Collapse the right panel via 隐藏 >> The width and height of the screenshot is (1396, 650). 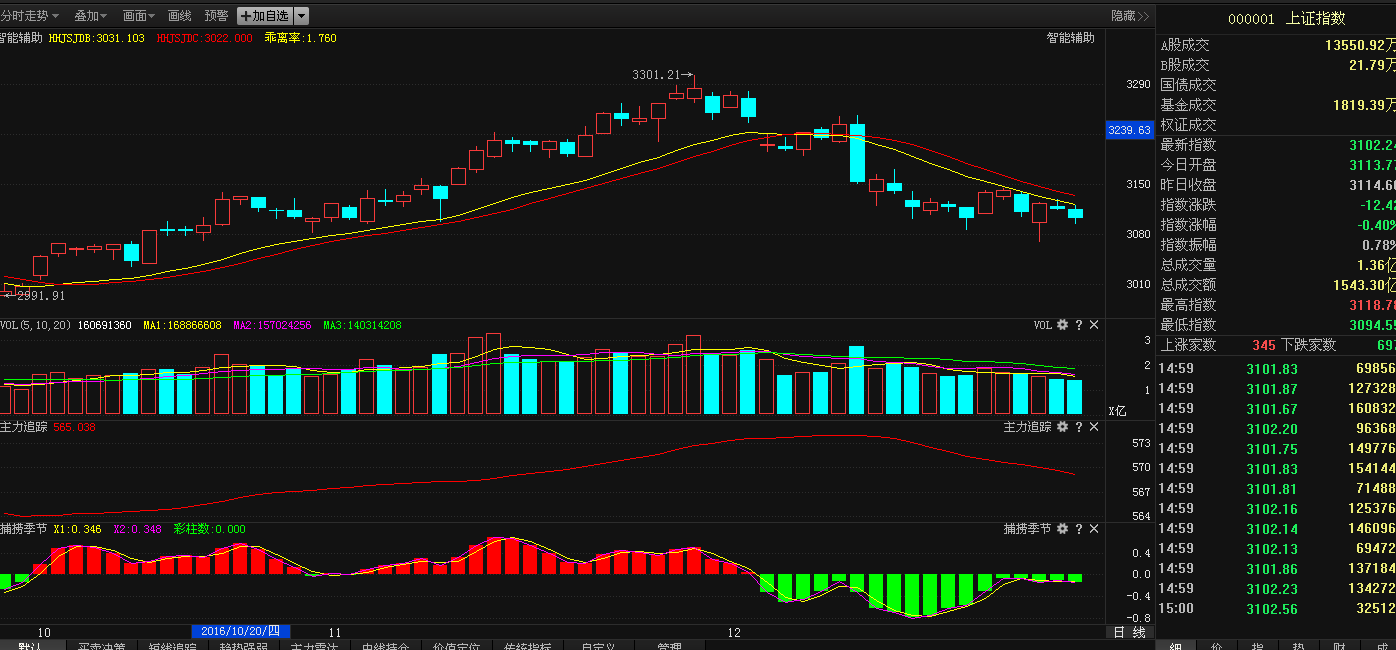(1130, 16)
